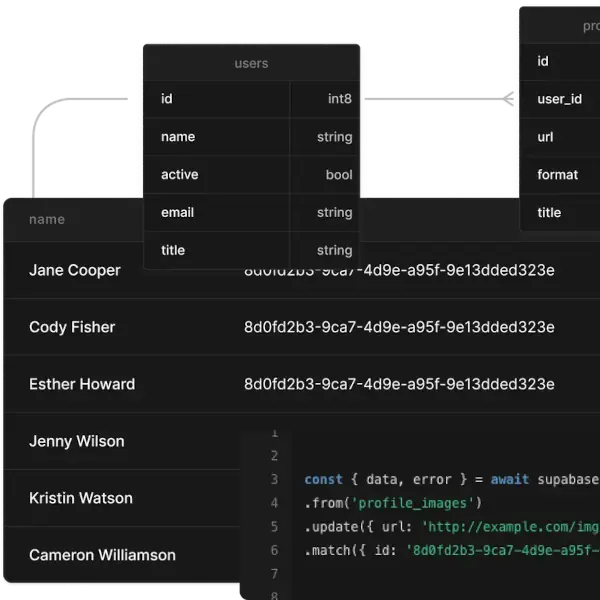
Task: Click the name column header in data grid
Action: click(x=47, y=220)
